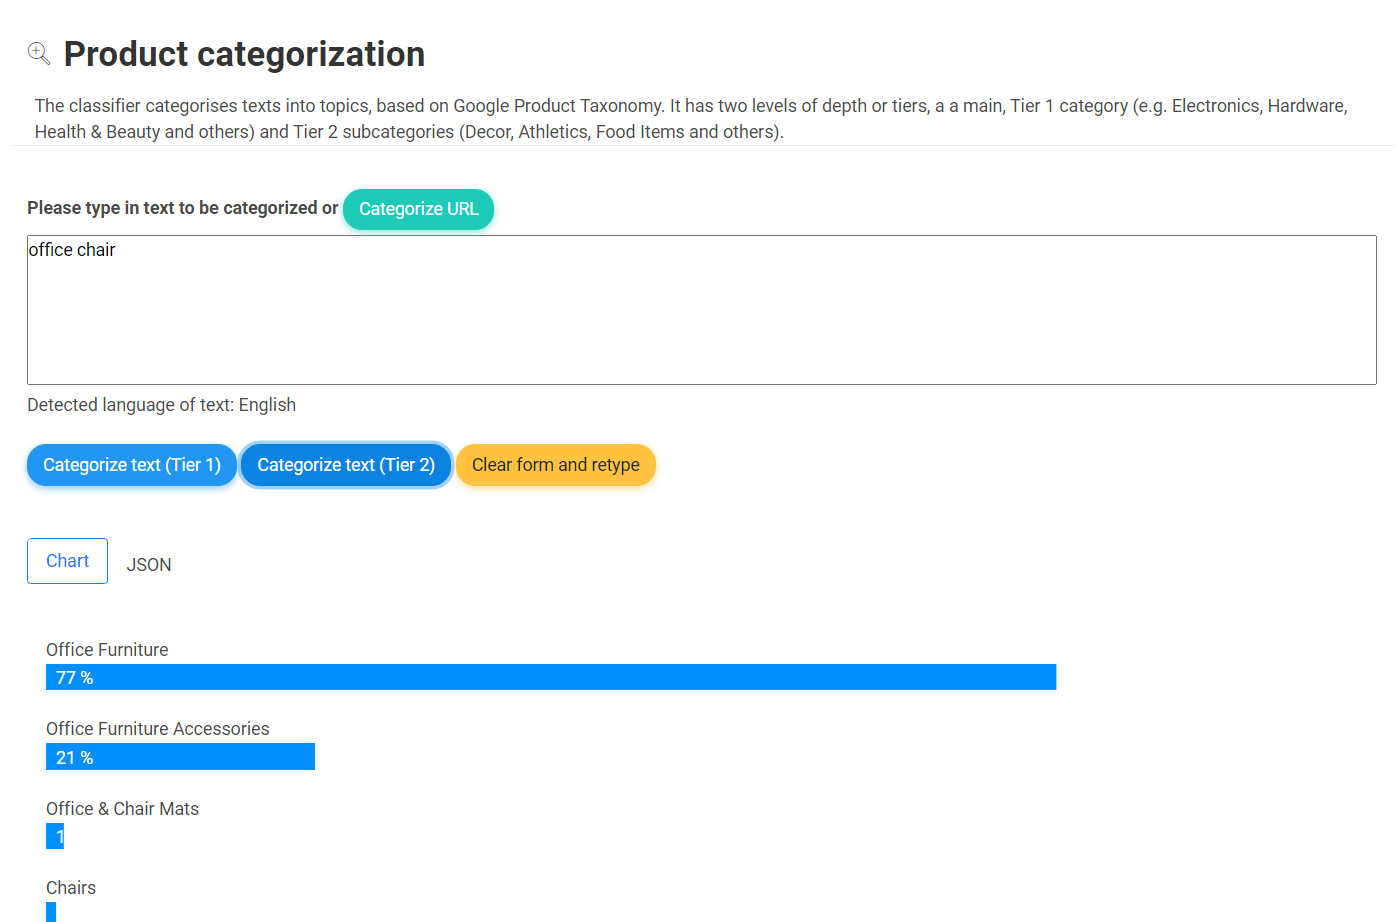
Task: Click the magnifier icon beside the page title
Action: 39,53
